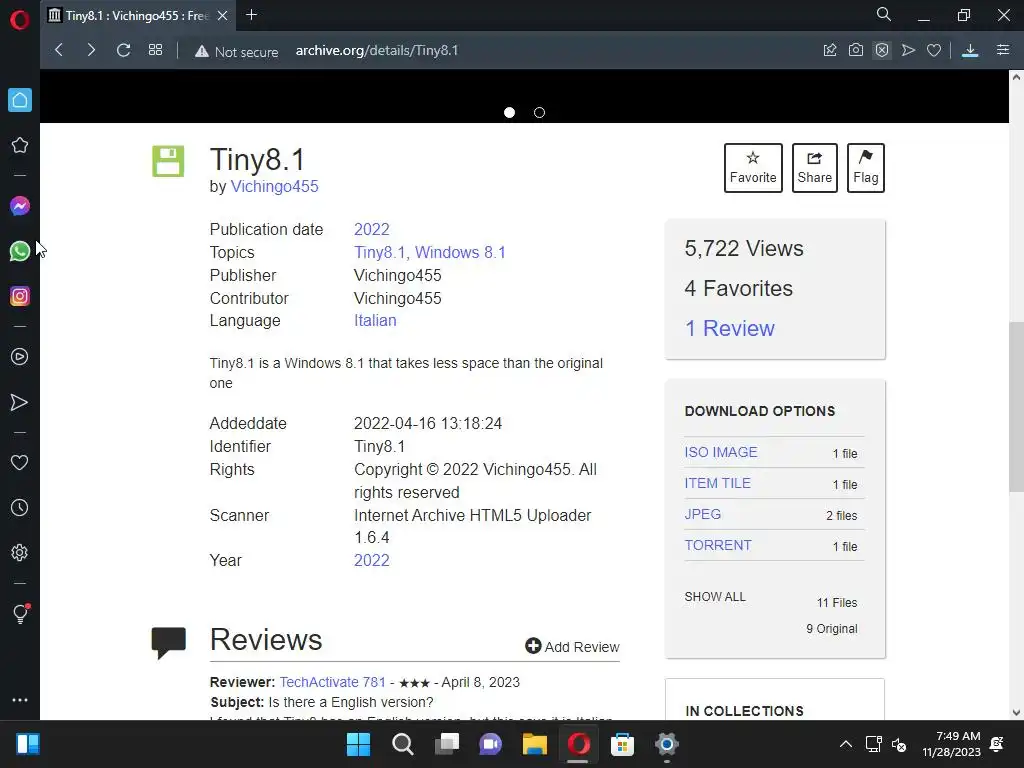Open the Player icon in sidebar

coord(20,357)
